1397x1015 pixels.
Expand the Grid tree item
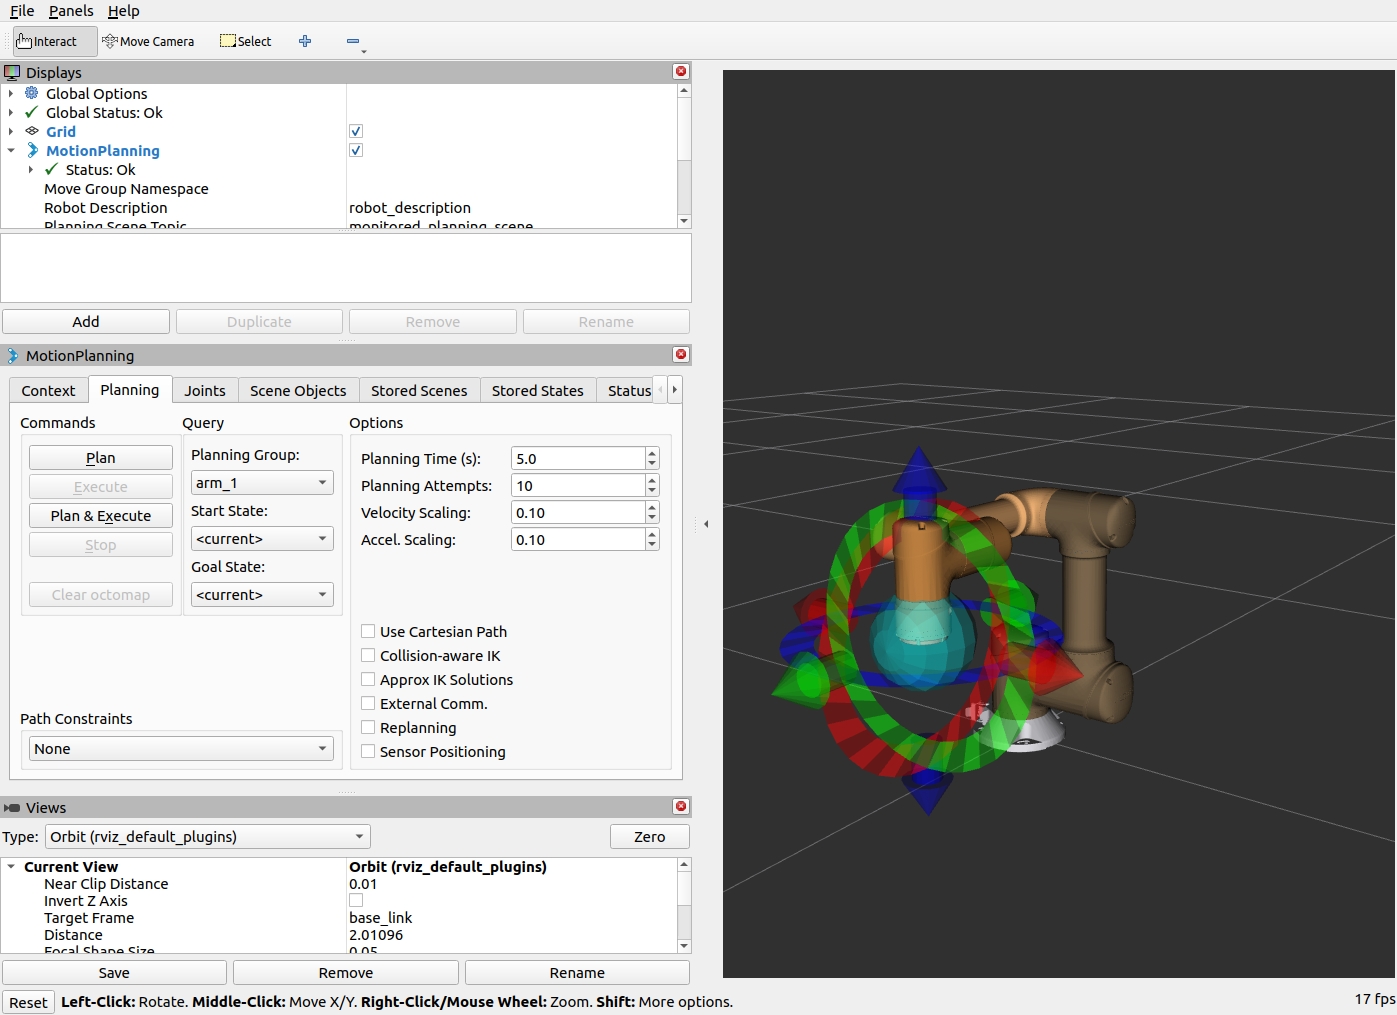coord(11,131)
